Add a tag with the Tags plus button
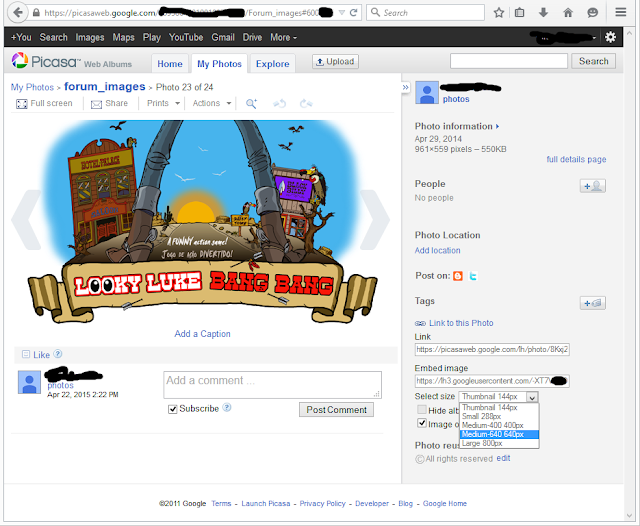This screenshot has height=526, width=640. [x=593, y=303]
